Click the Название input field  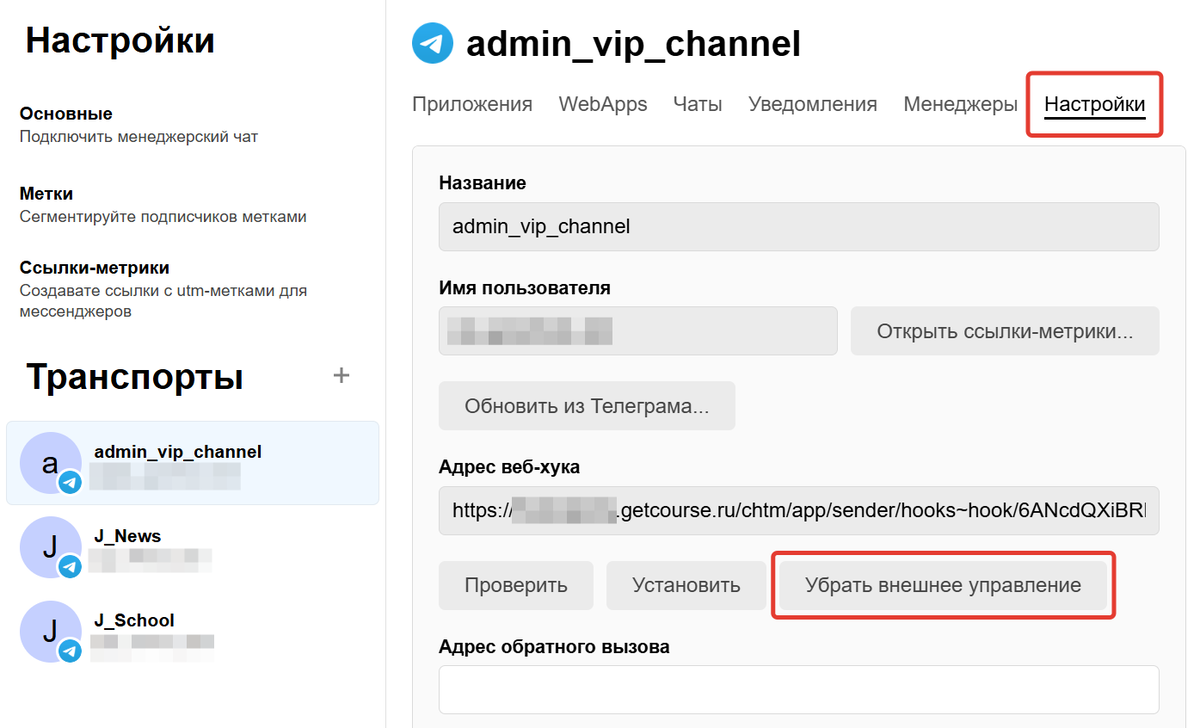click(x=799, y=227)
